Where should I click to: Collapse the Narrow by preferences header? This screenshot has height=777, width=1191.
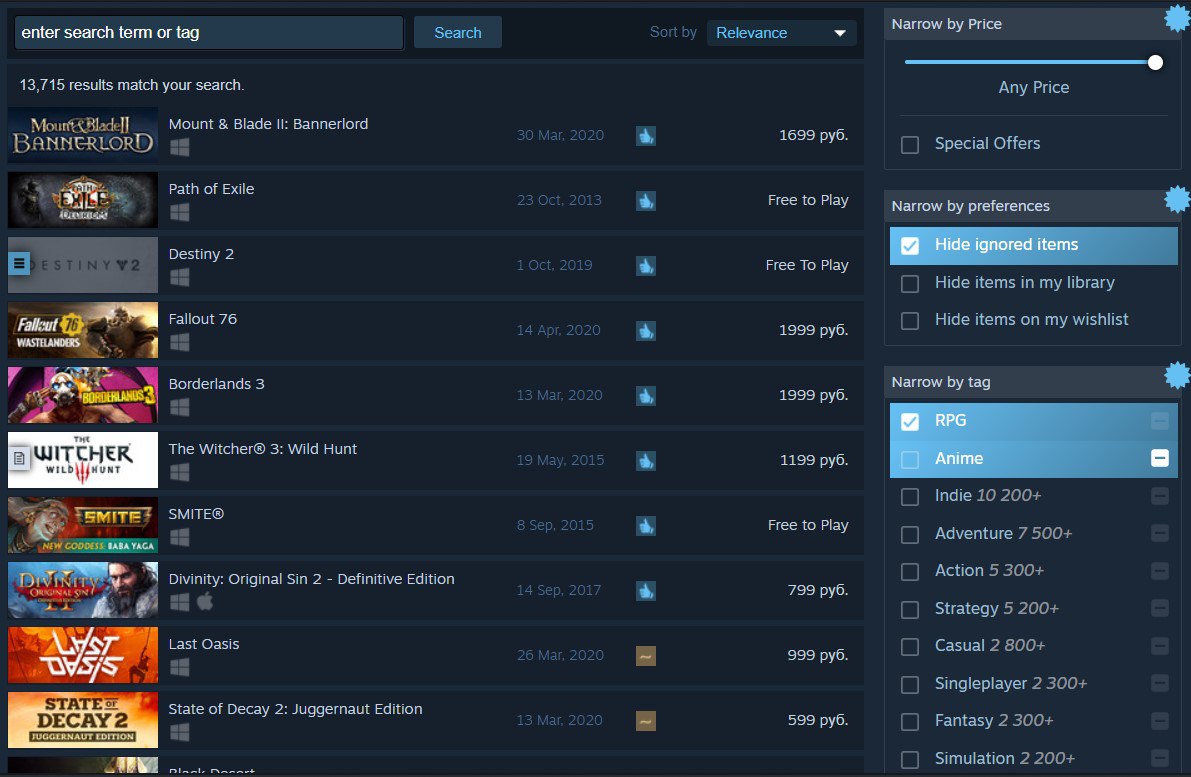pos(1032,206)
